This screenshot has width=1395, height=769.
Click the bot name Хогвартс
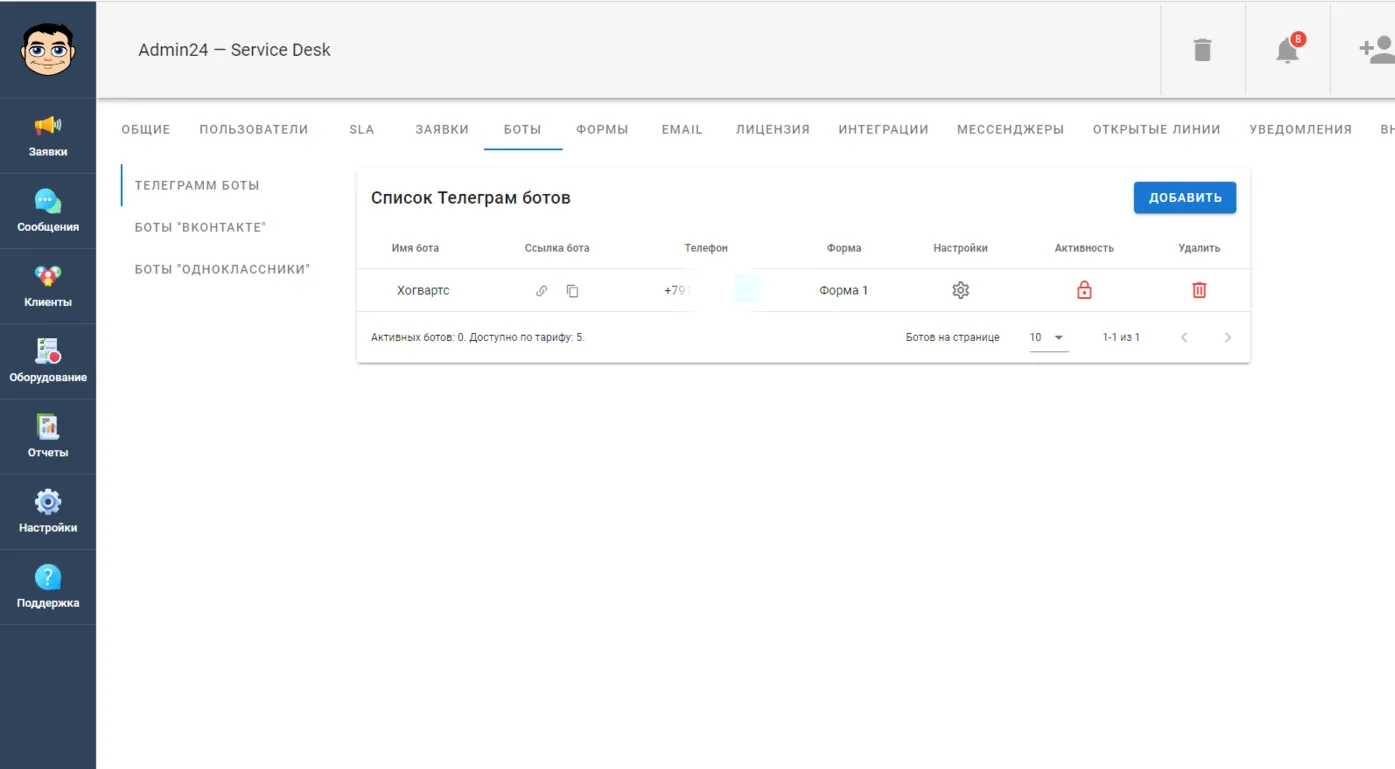(x=423, y=291)
